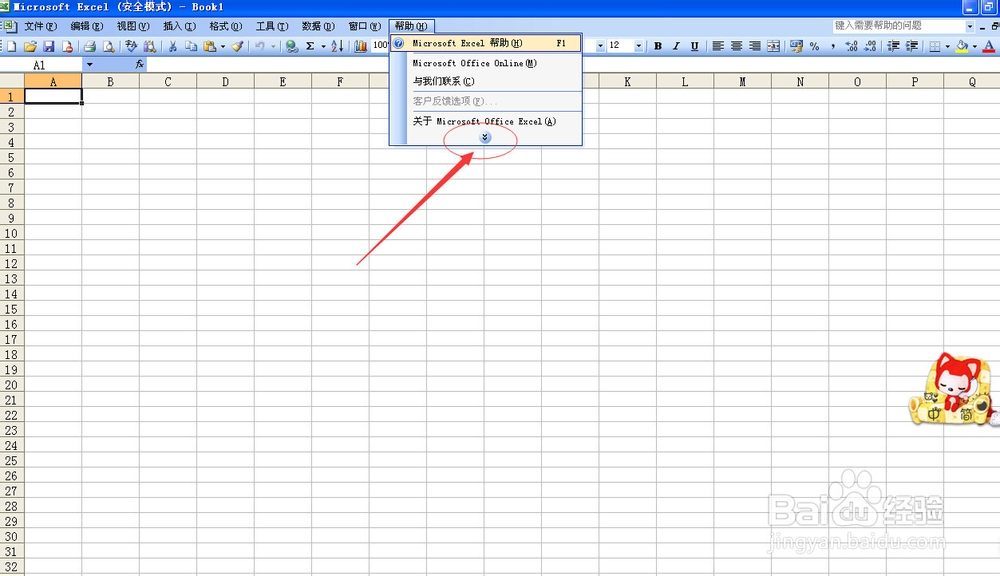Run the spelling check
1000x576 pixels.
(131, 46)
